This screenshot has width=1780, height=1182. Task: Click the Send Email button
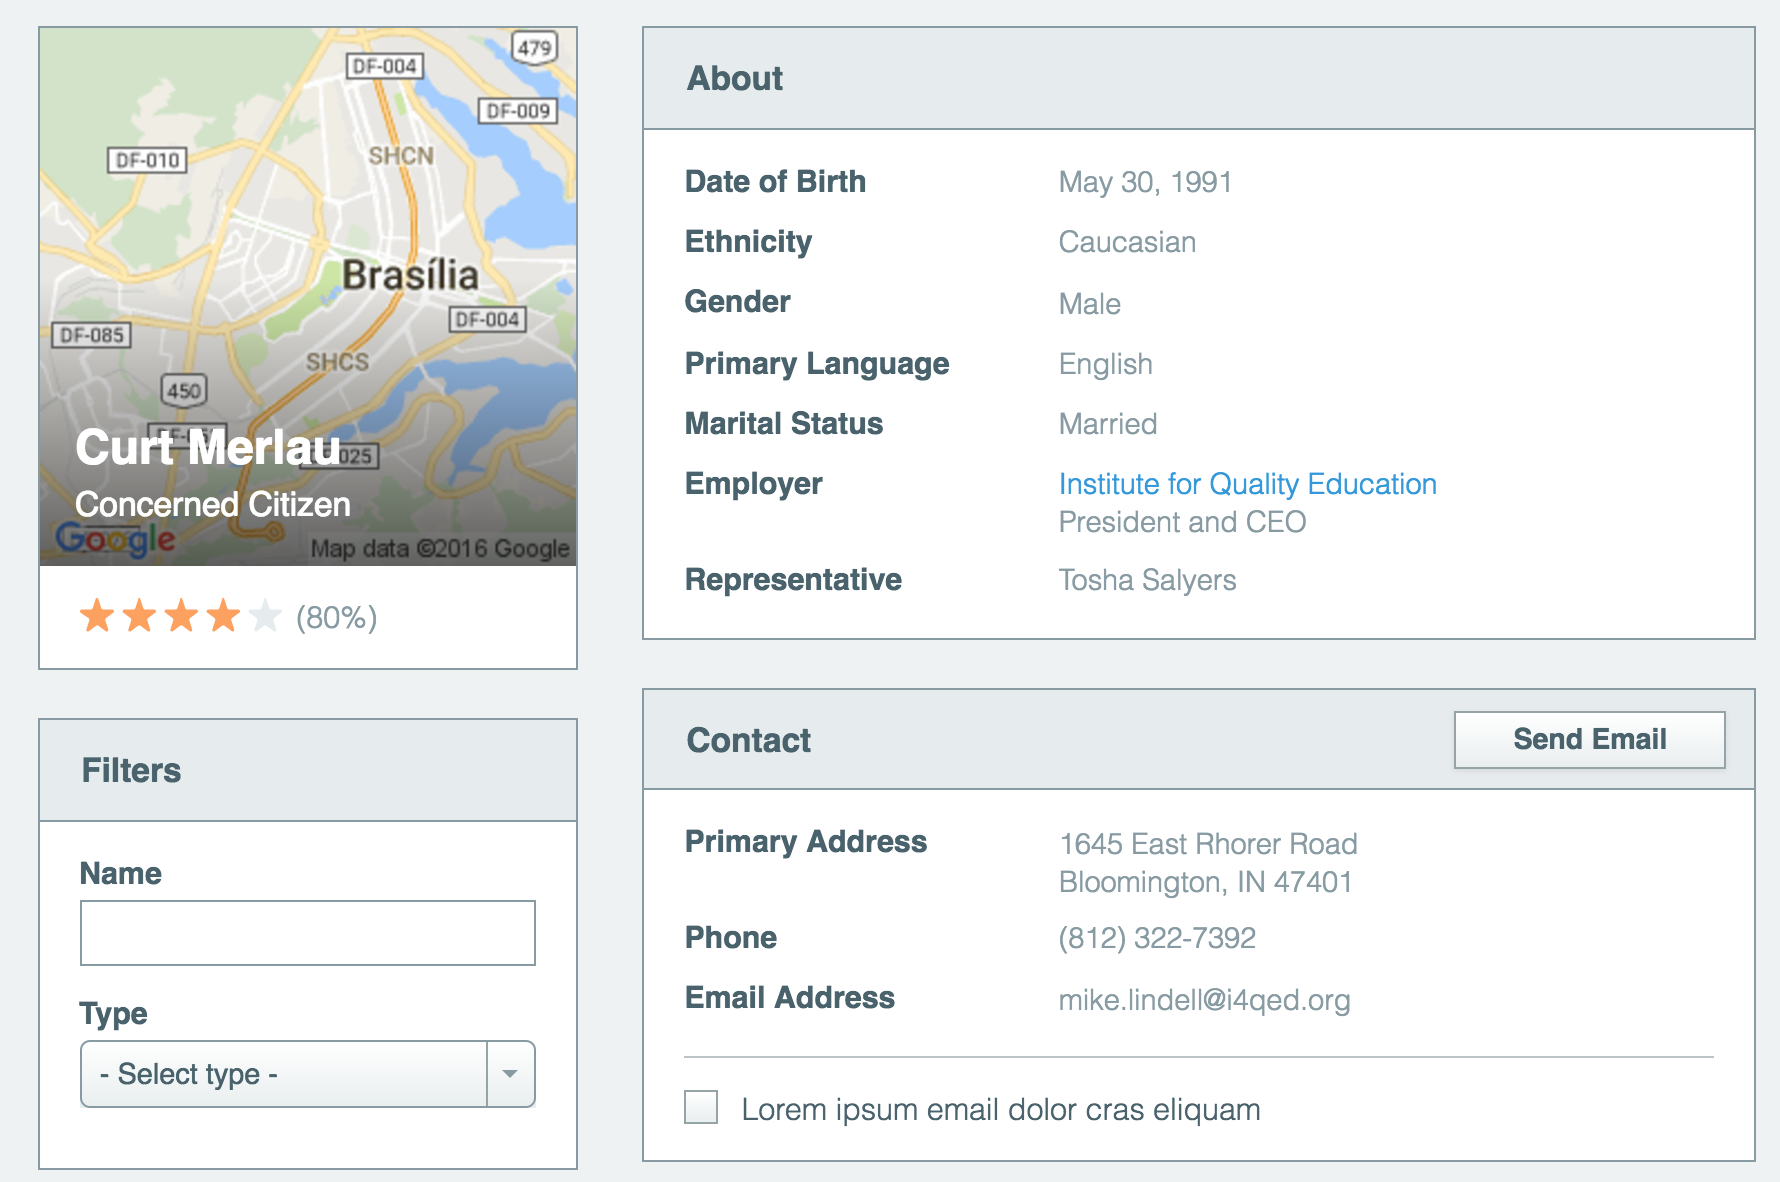[1589, 740]
